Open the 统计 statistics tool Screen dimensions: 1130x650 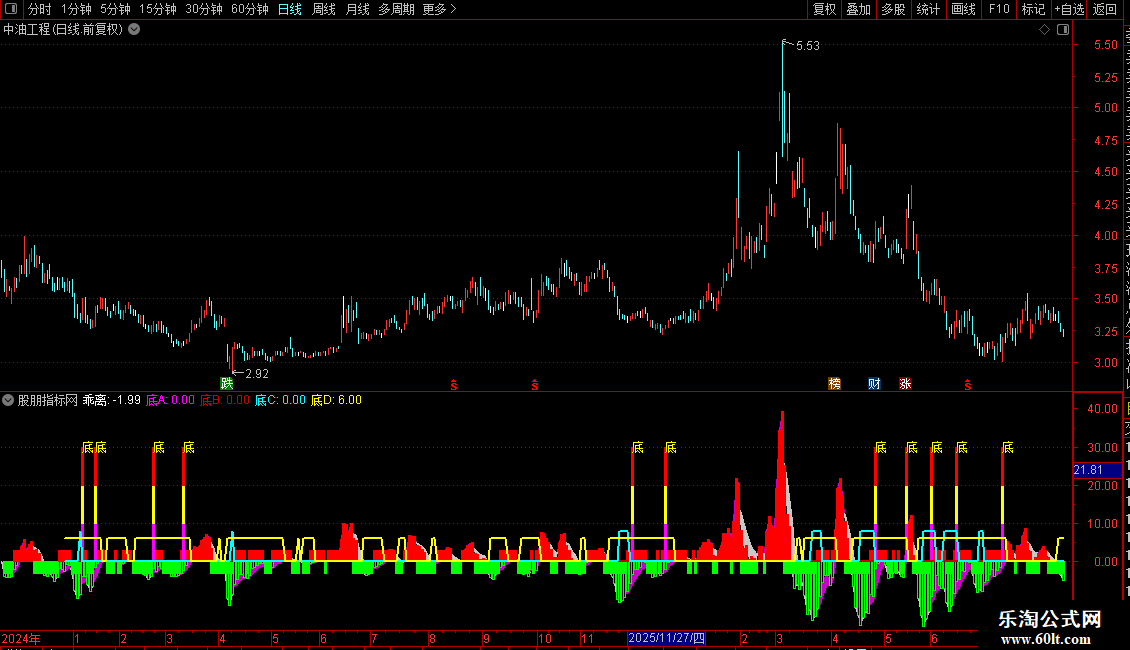(x=928, y=9)
